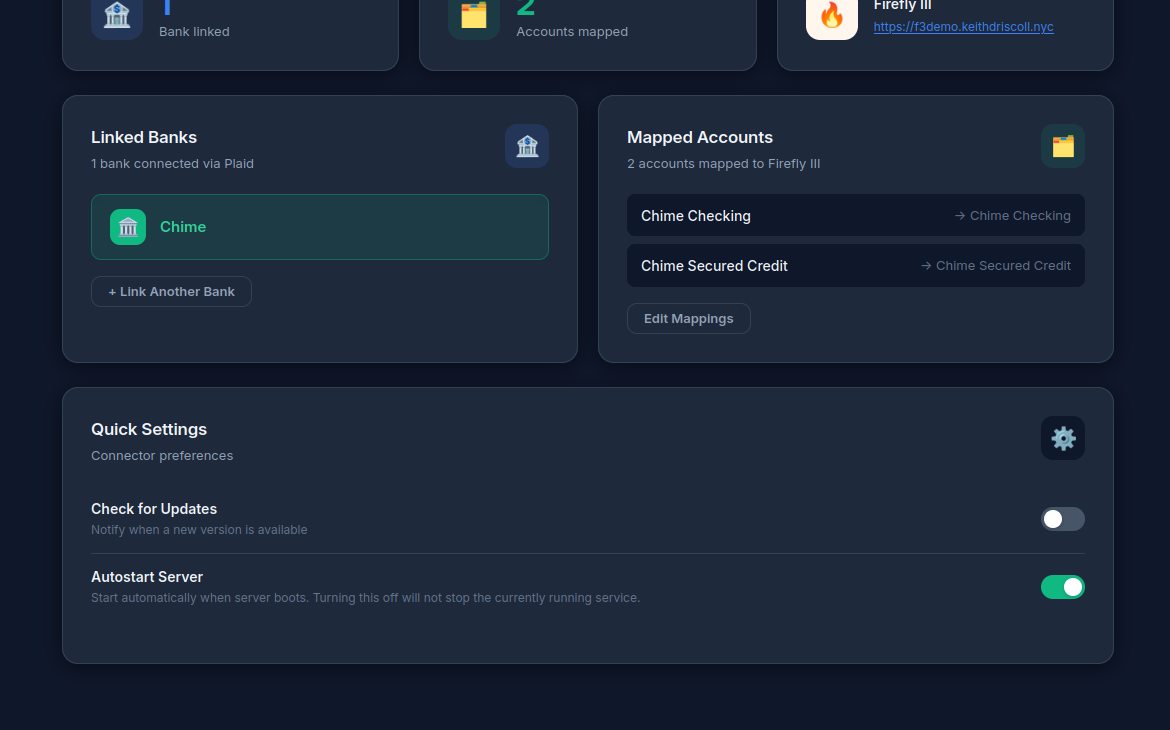Click the bank icon in Linked Banks header
This screenshot has height=730, width=1170.
click(527, 146)
